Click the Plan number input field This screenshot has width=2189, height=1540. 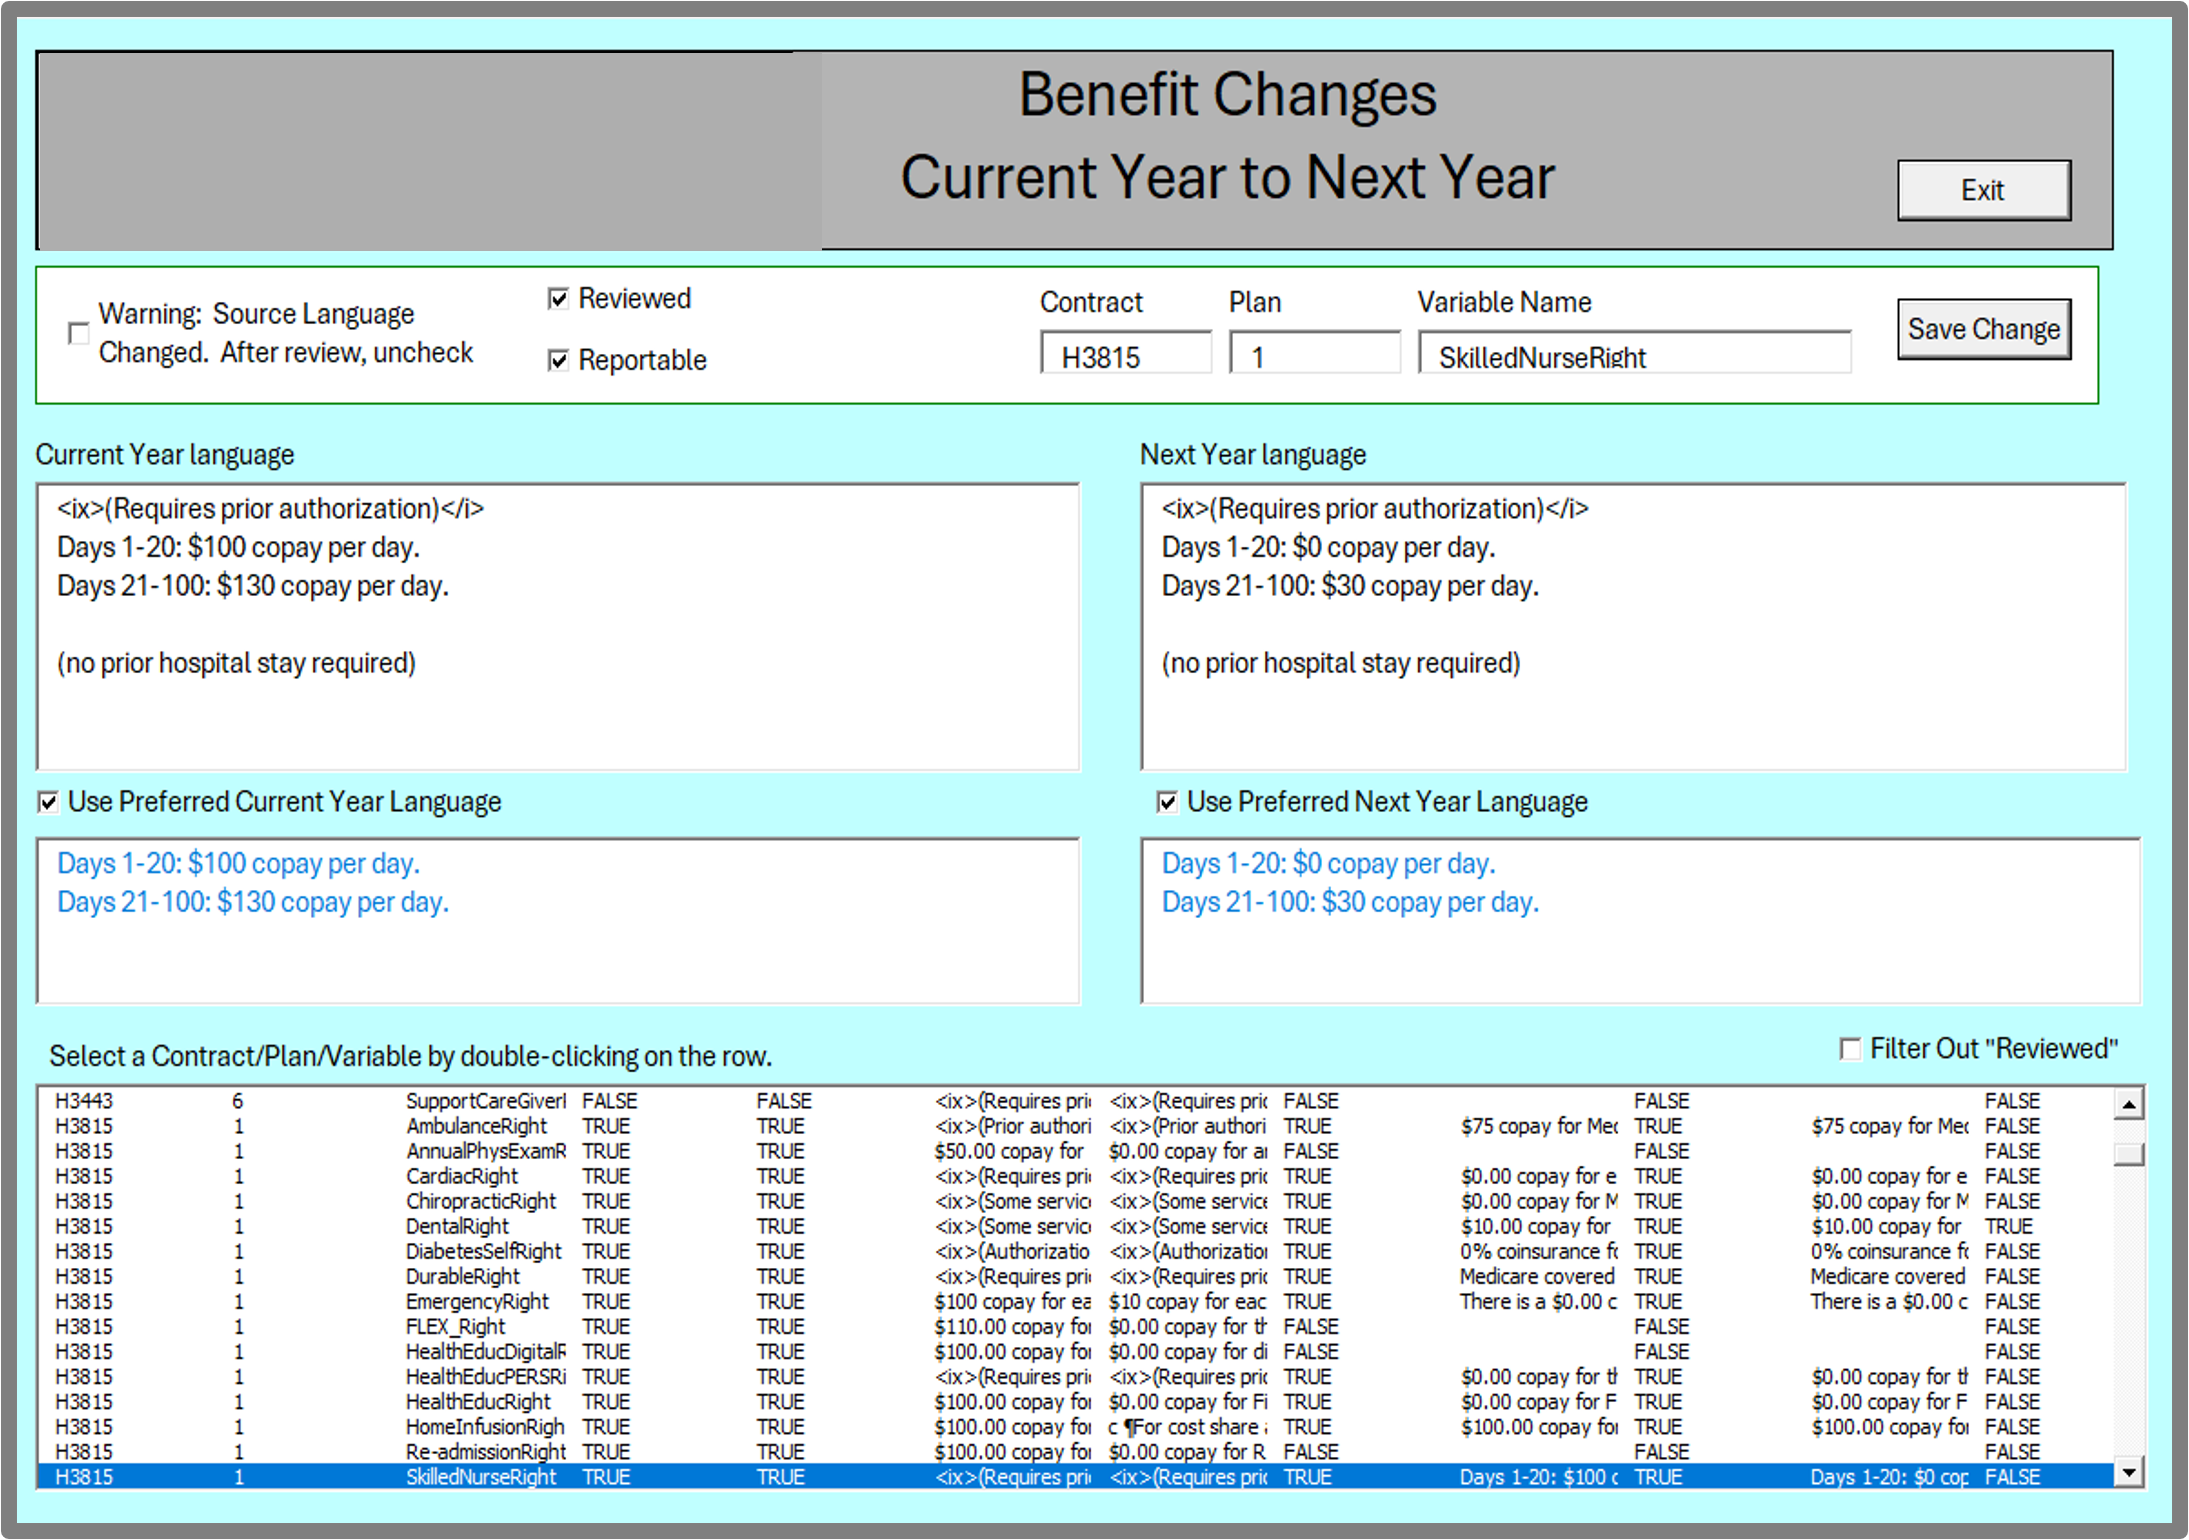point(1315,353)
